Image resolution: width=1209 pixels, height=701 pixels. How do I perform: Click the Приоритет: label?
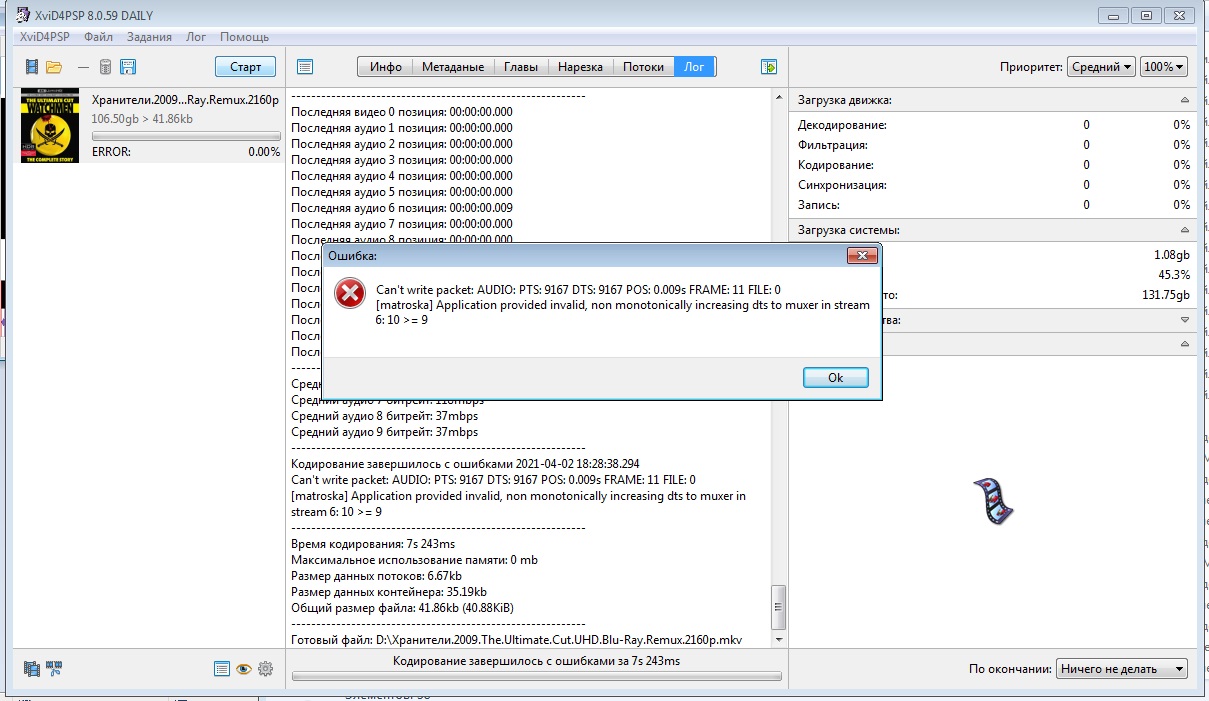[1031, 67]
